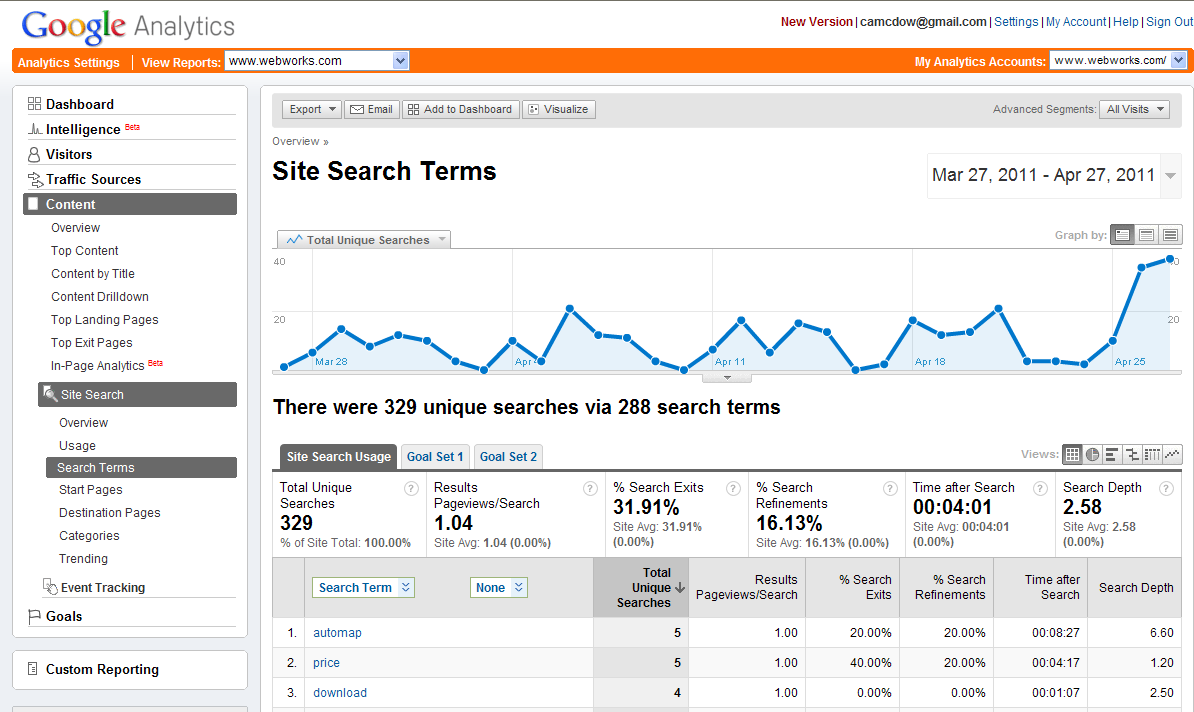
Task: Open Event Tracking reports
Action: pyautogui.click(x=102, y=587)
